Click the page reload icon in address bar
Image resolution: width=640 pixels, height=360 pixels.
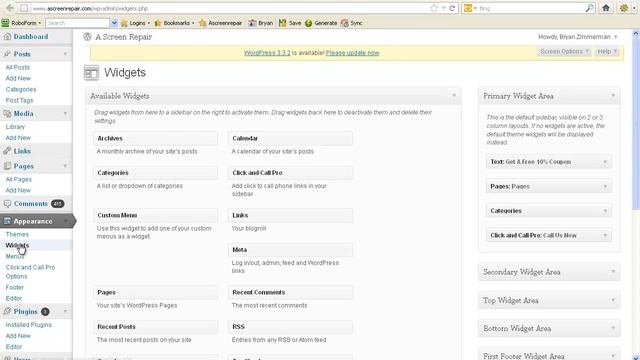pos(452,8)
